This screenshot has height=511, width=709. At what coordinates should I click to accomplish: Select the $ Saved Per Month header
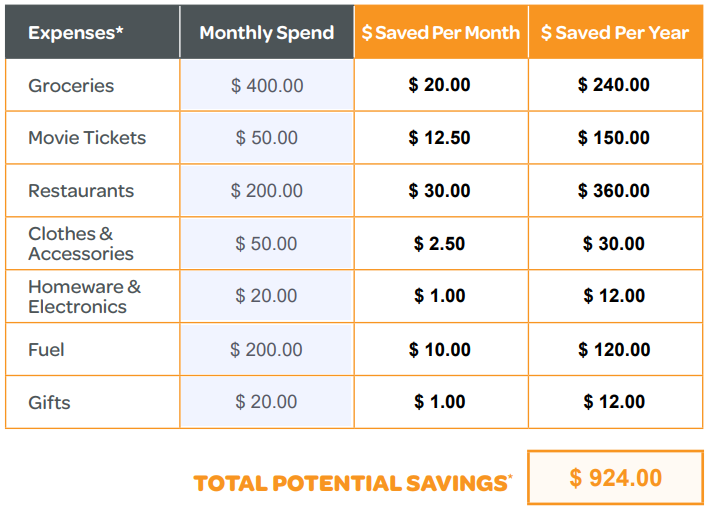click(x=441, y=32)
